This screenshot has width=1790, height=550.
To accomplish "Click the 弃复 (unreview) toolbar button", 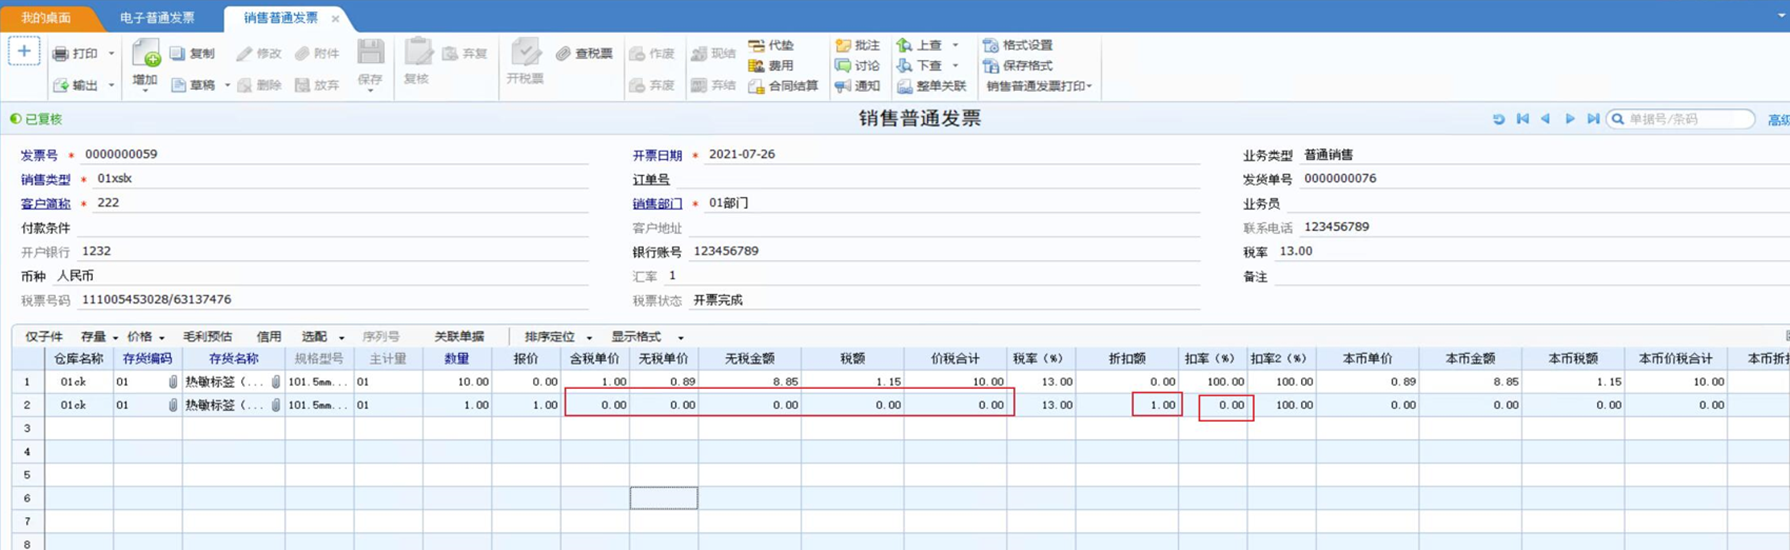I will (x=464, y=54).
